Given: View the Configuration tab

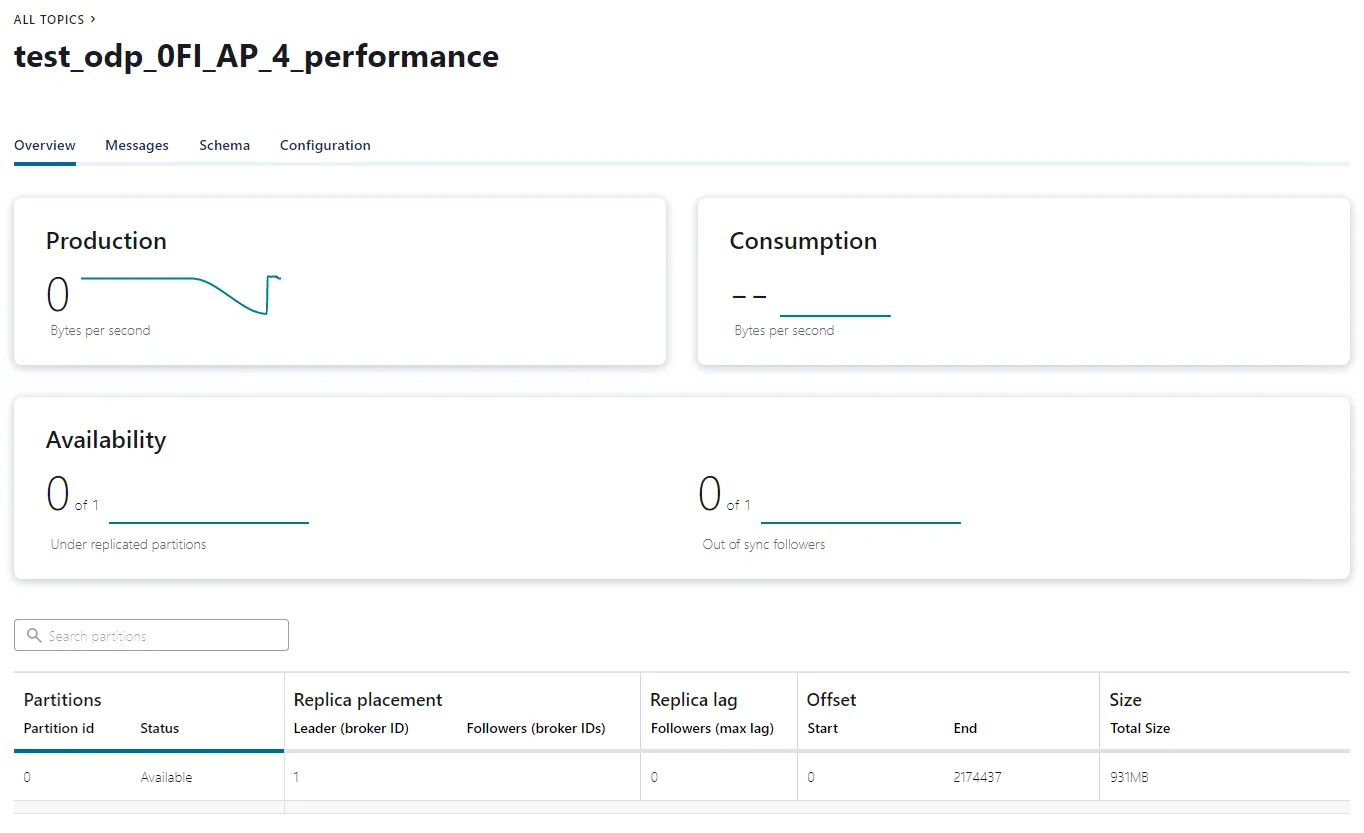Looking at the screenshot, I should pos(324,145).
